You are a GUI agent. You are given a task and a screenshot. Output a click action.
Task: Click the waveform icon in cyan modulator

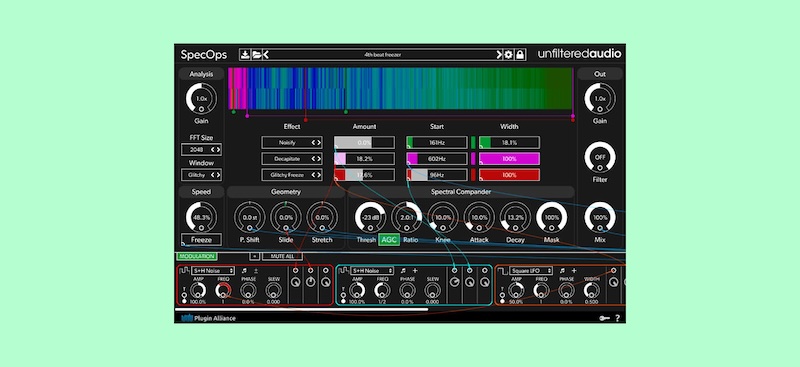[344, 271]
